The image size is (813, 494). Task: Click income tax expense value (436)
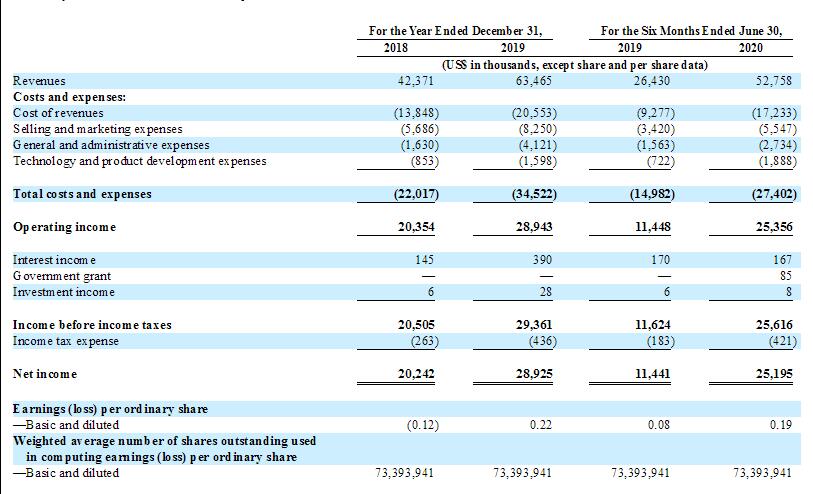click(543, 341)
